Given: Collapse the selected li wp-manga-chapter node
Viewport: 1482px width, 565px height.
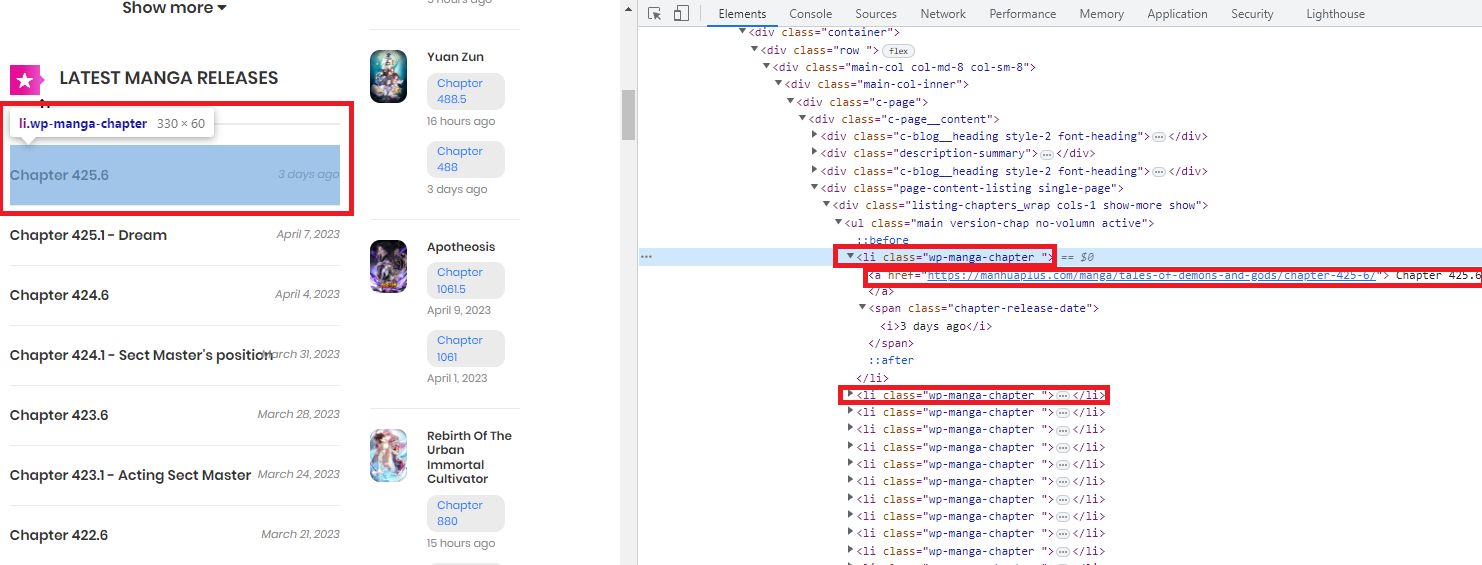Looking at the screenshot, I should pos(851,257).
